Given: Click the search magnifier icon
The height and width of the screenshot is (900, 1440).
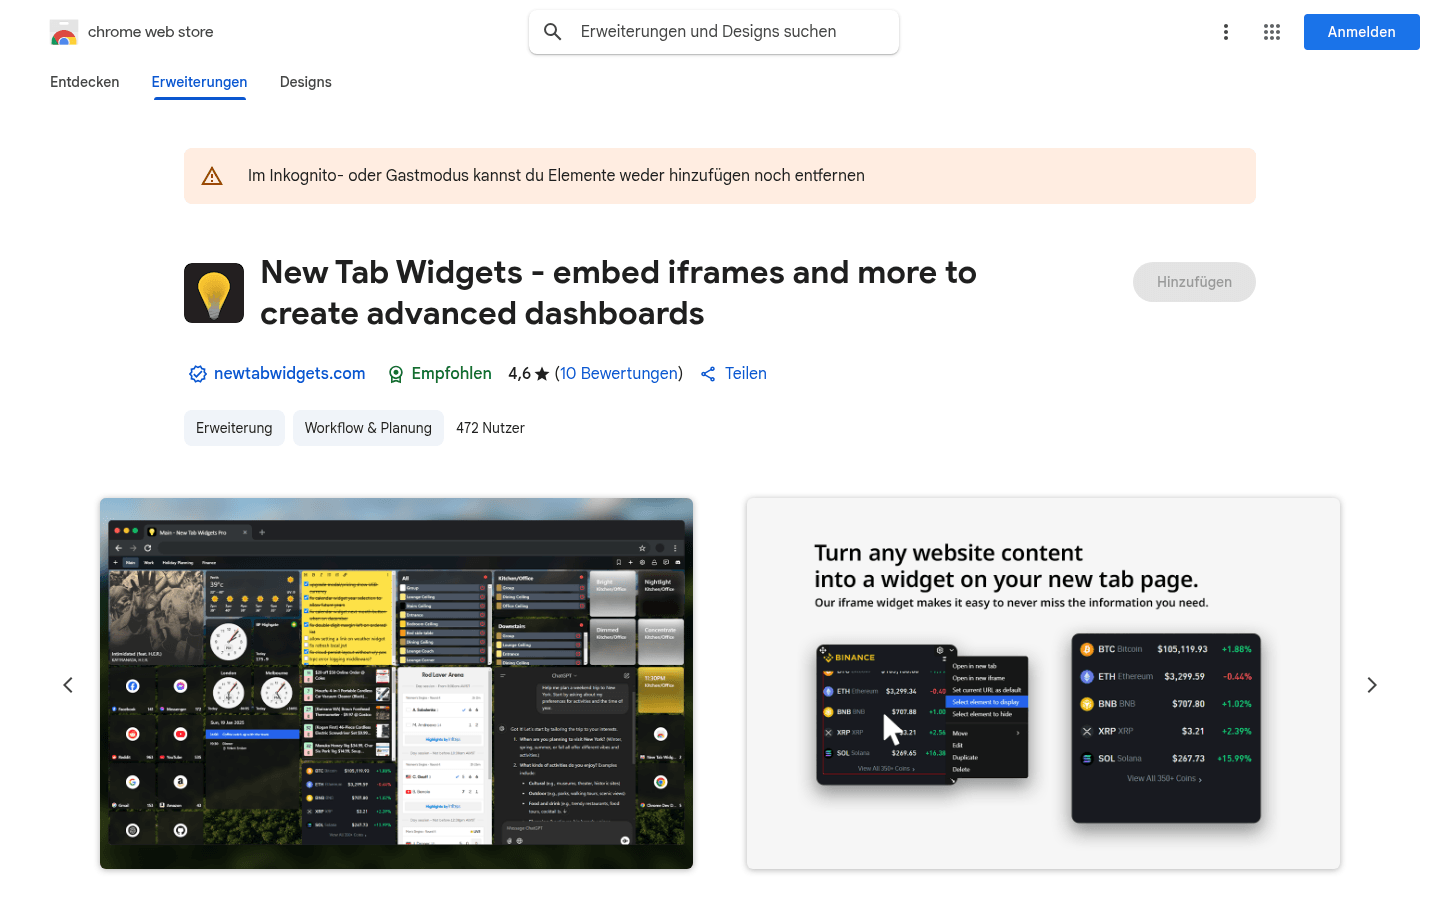Looking at the screenshot, I should [552, 32].
